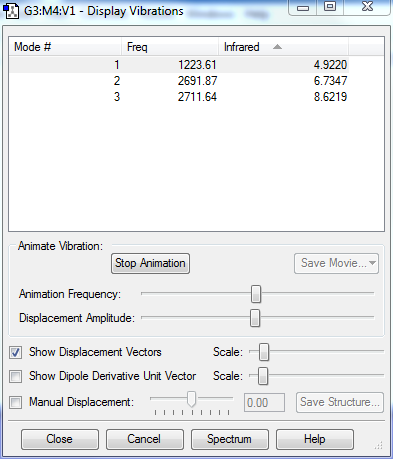
Task: Open the Spectrum view
Action: (230, 439)
